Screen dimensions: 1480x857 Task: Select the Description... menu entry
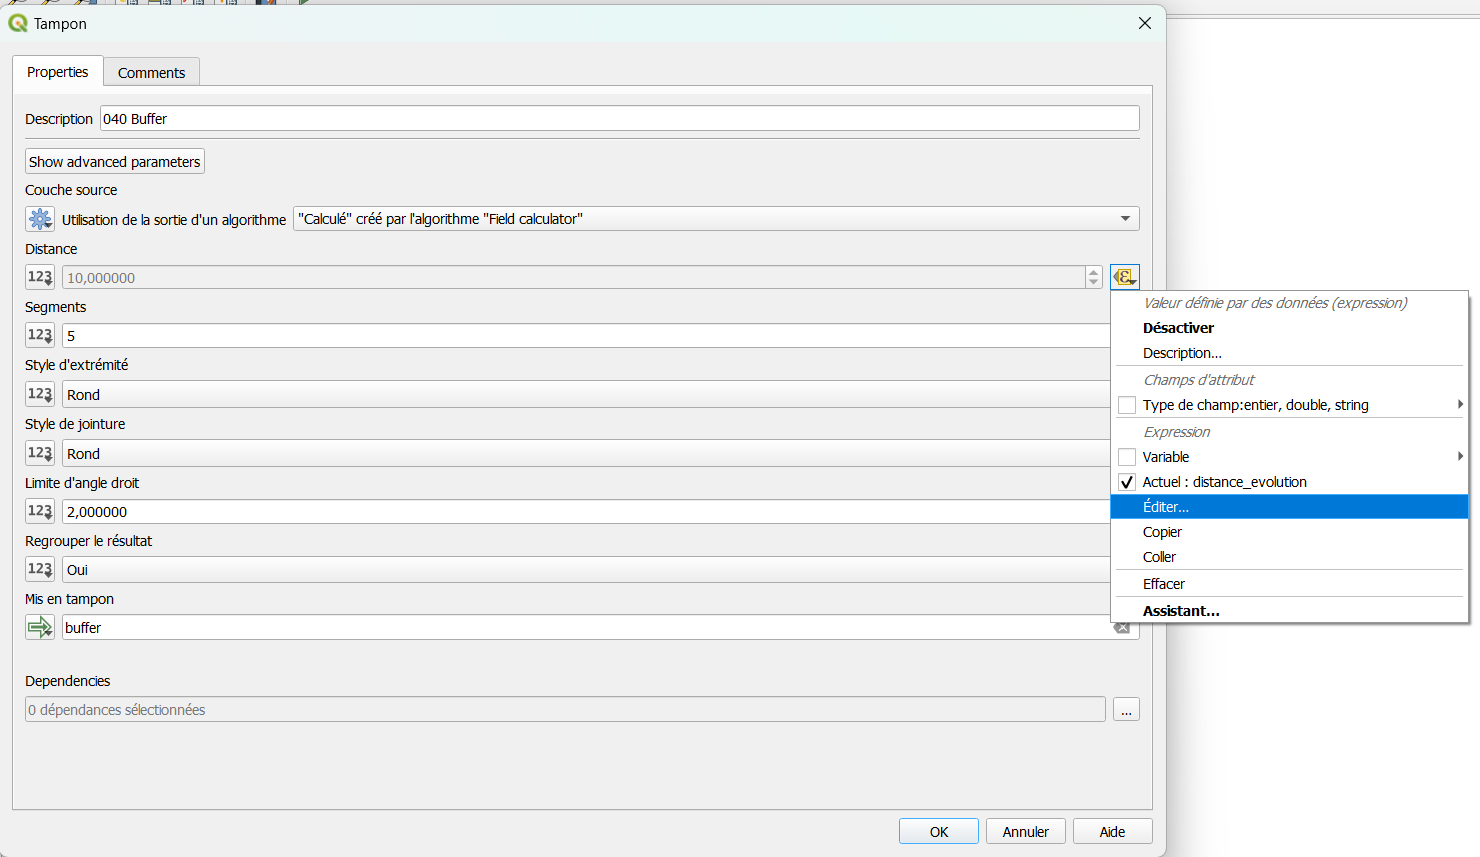coord(1289,353)
